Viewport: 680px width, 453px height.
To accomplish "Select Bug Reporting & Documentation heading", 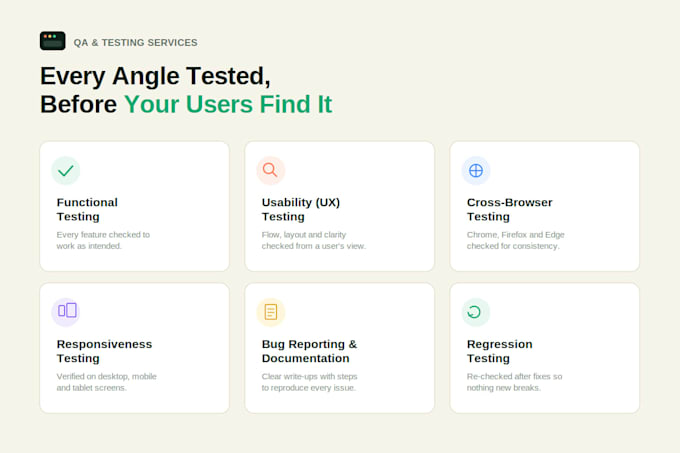I will 310,351.
